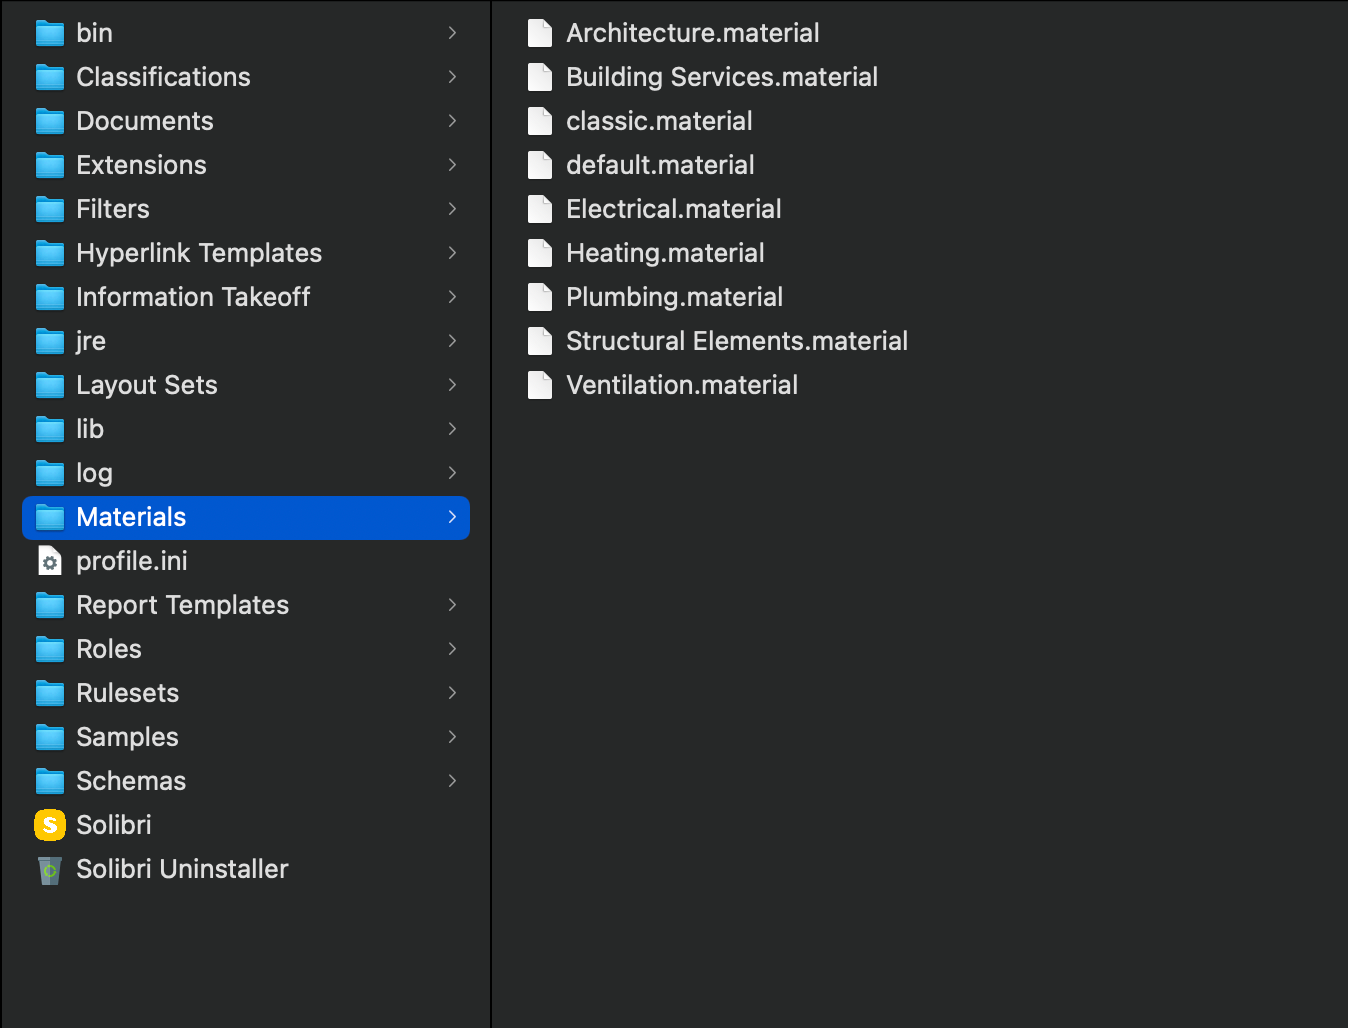
Task: Select the profile.ini file name
Action: click(132, 561)
